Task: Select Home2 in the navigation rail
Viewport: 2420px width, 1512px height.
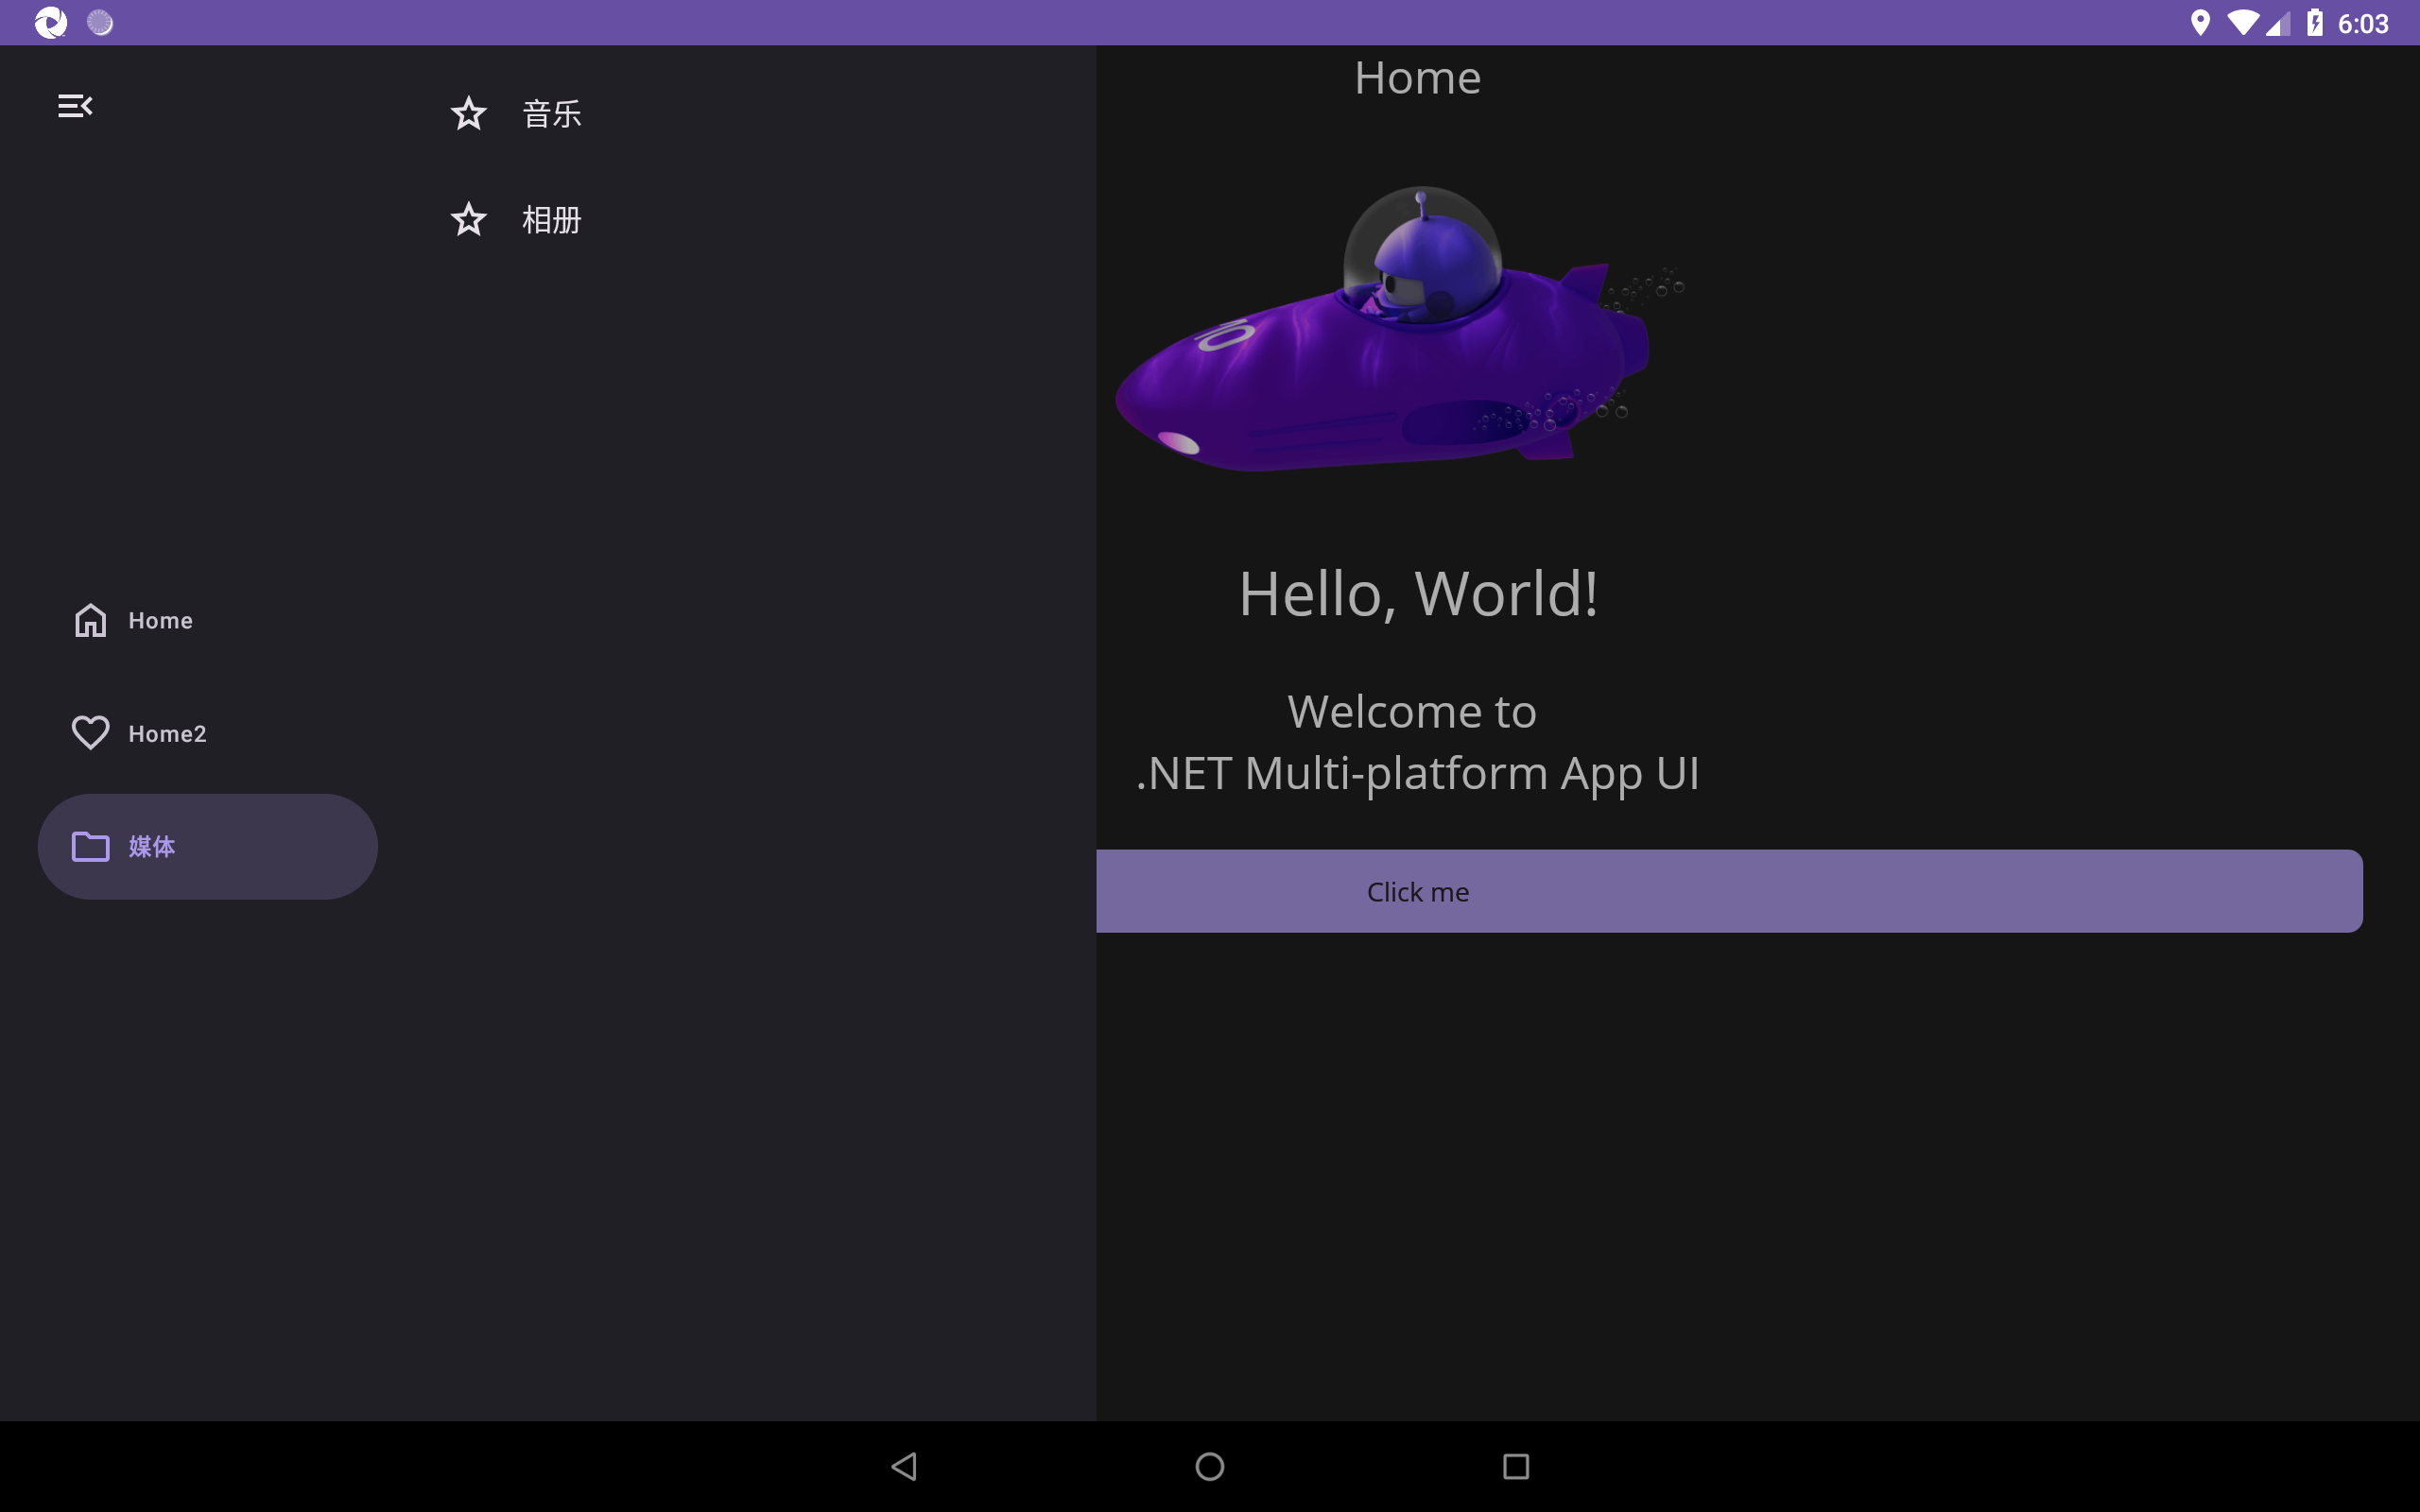Action: tap(207, 733)
